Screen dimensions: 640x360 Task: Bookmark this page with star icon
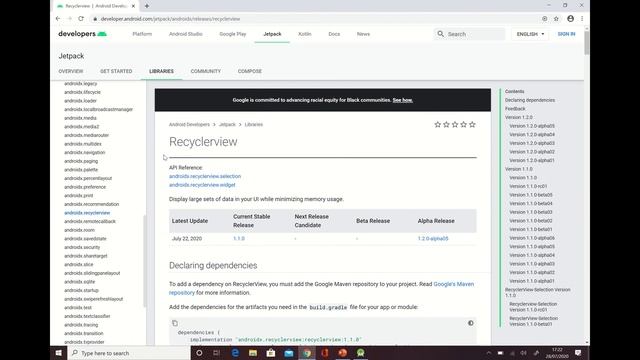(556, 19)
